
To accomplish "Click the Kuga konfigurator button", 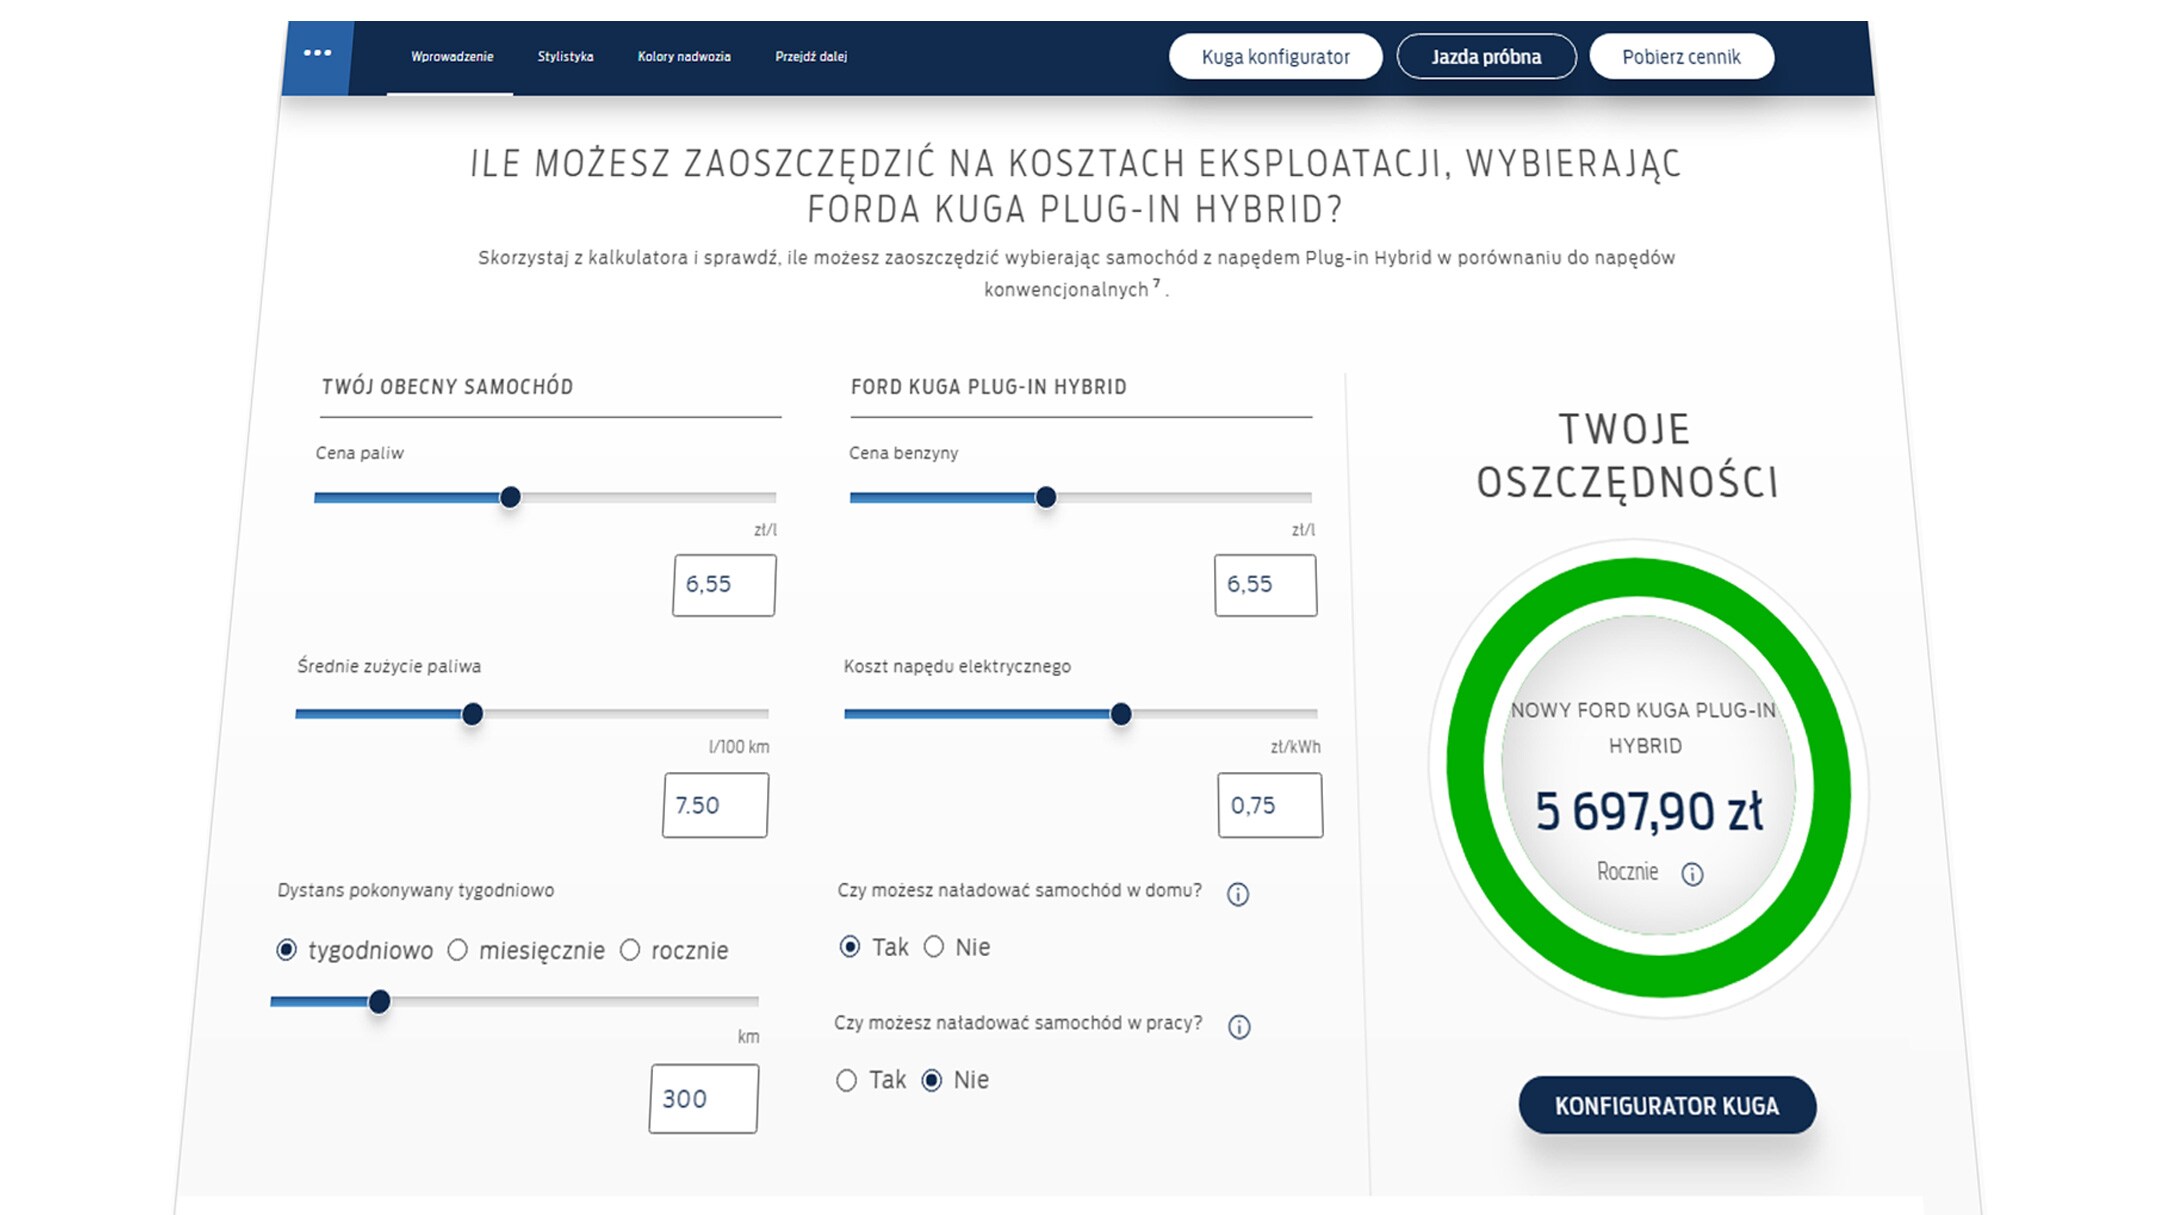I will (1276, 57).
